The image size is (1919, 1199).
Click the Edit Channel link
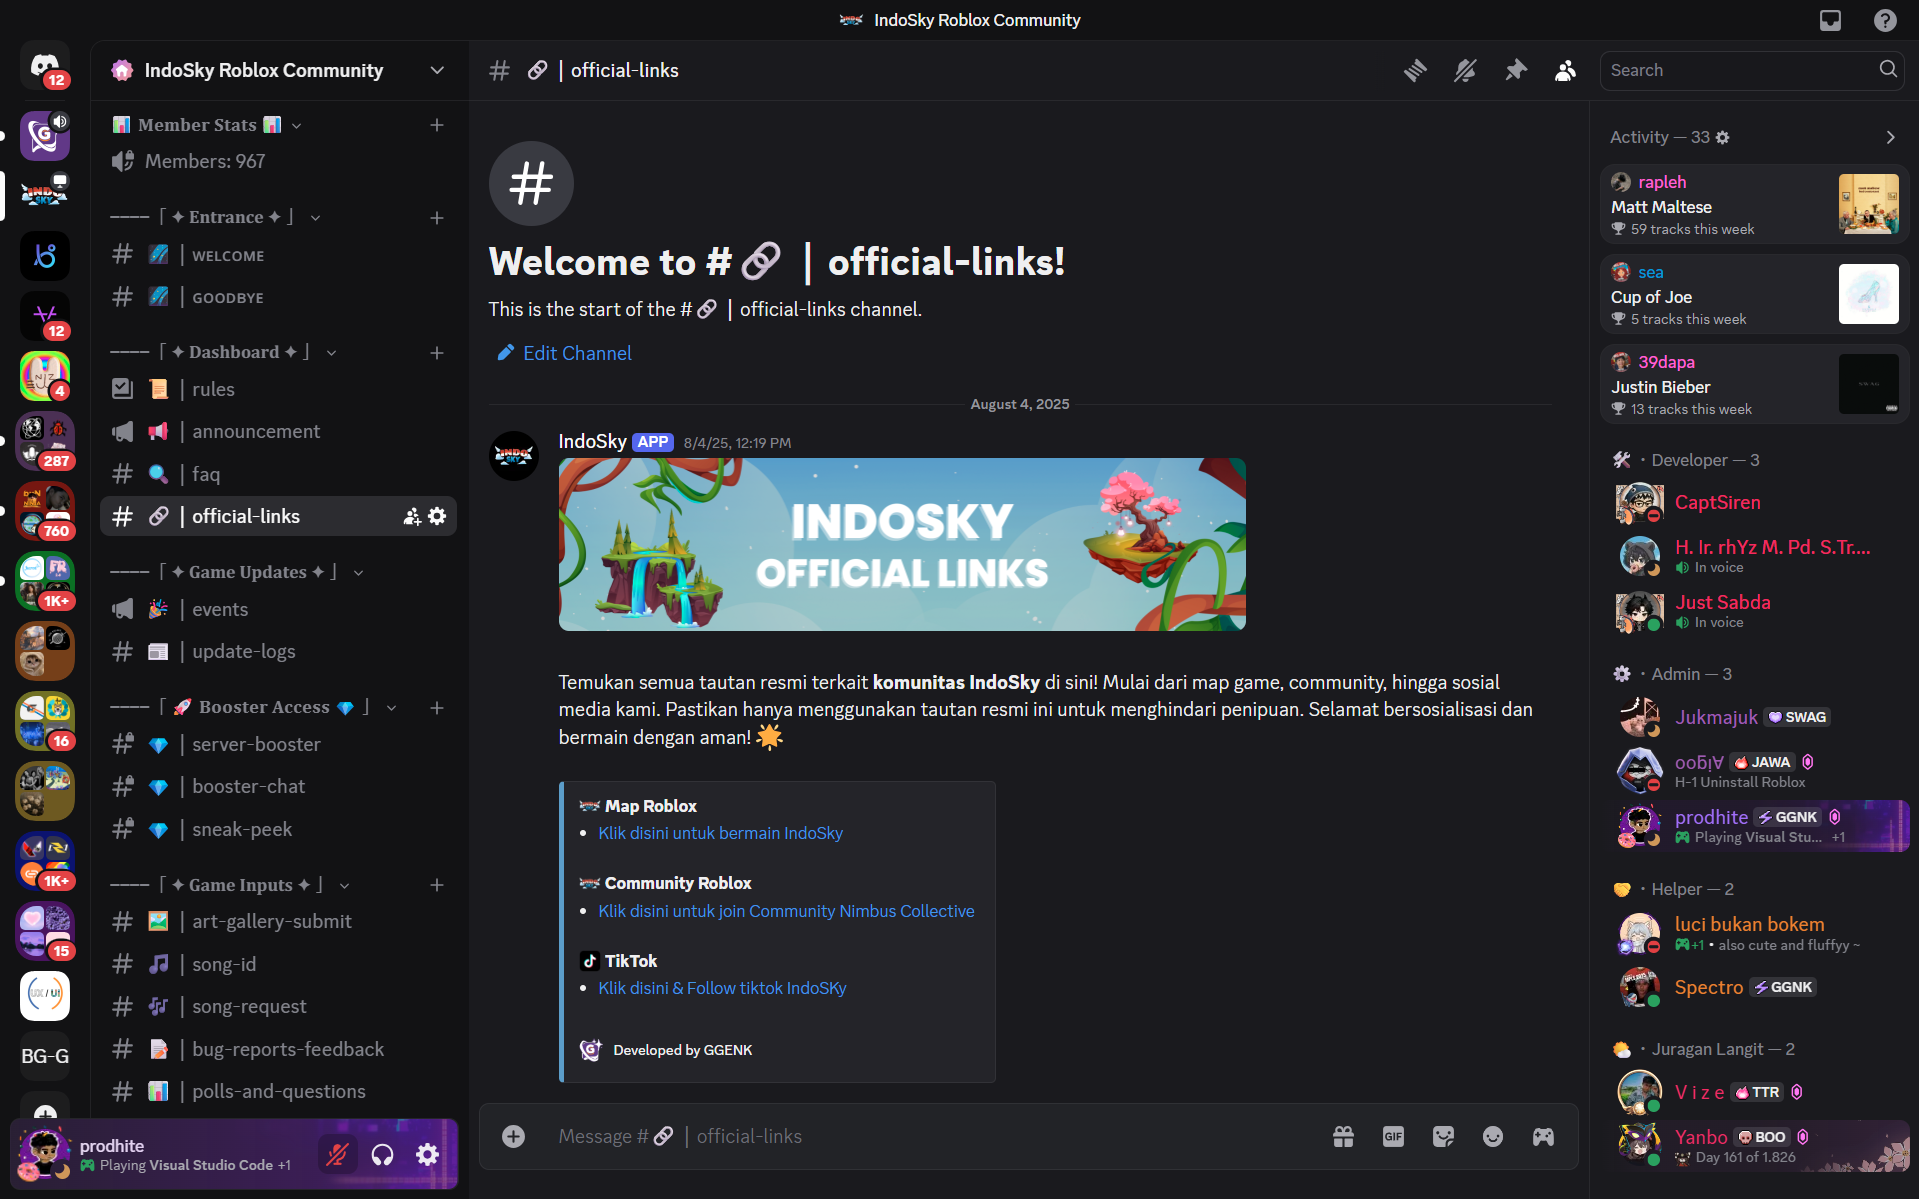565,353
